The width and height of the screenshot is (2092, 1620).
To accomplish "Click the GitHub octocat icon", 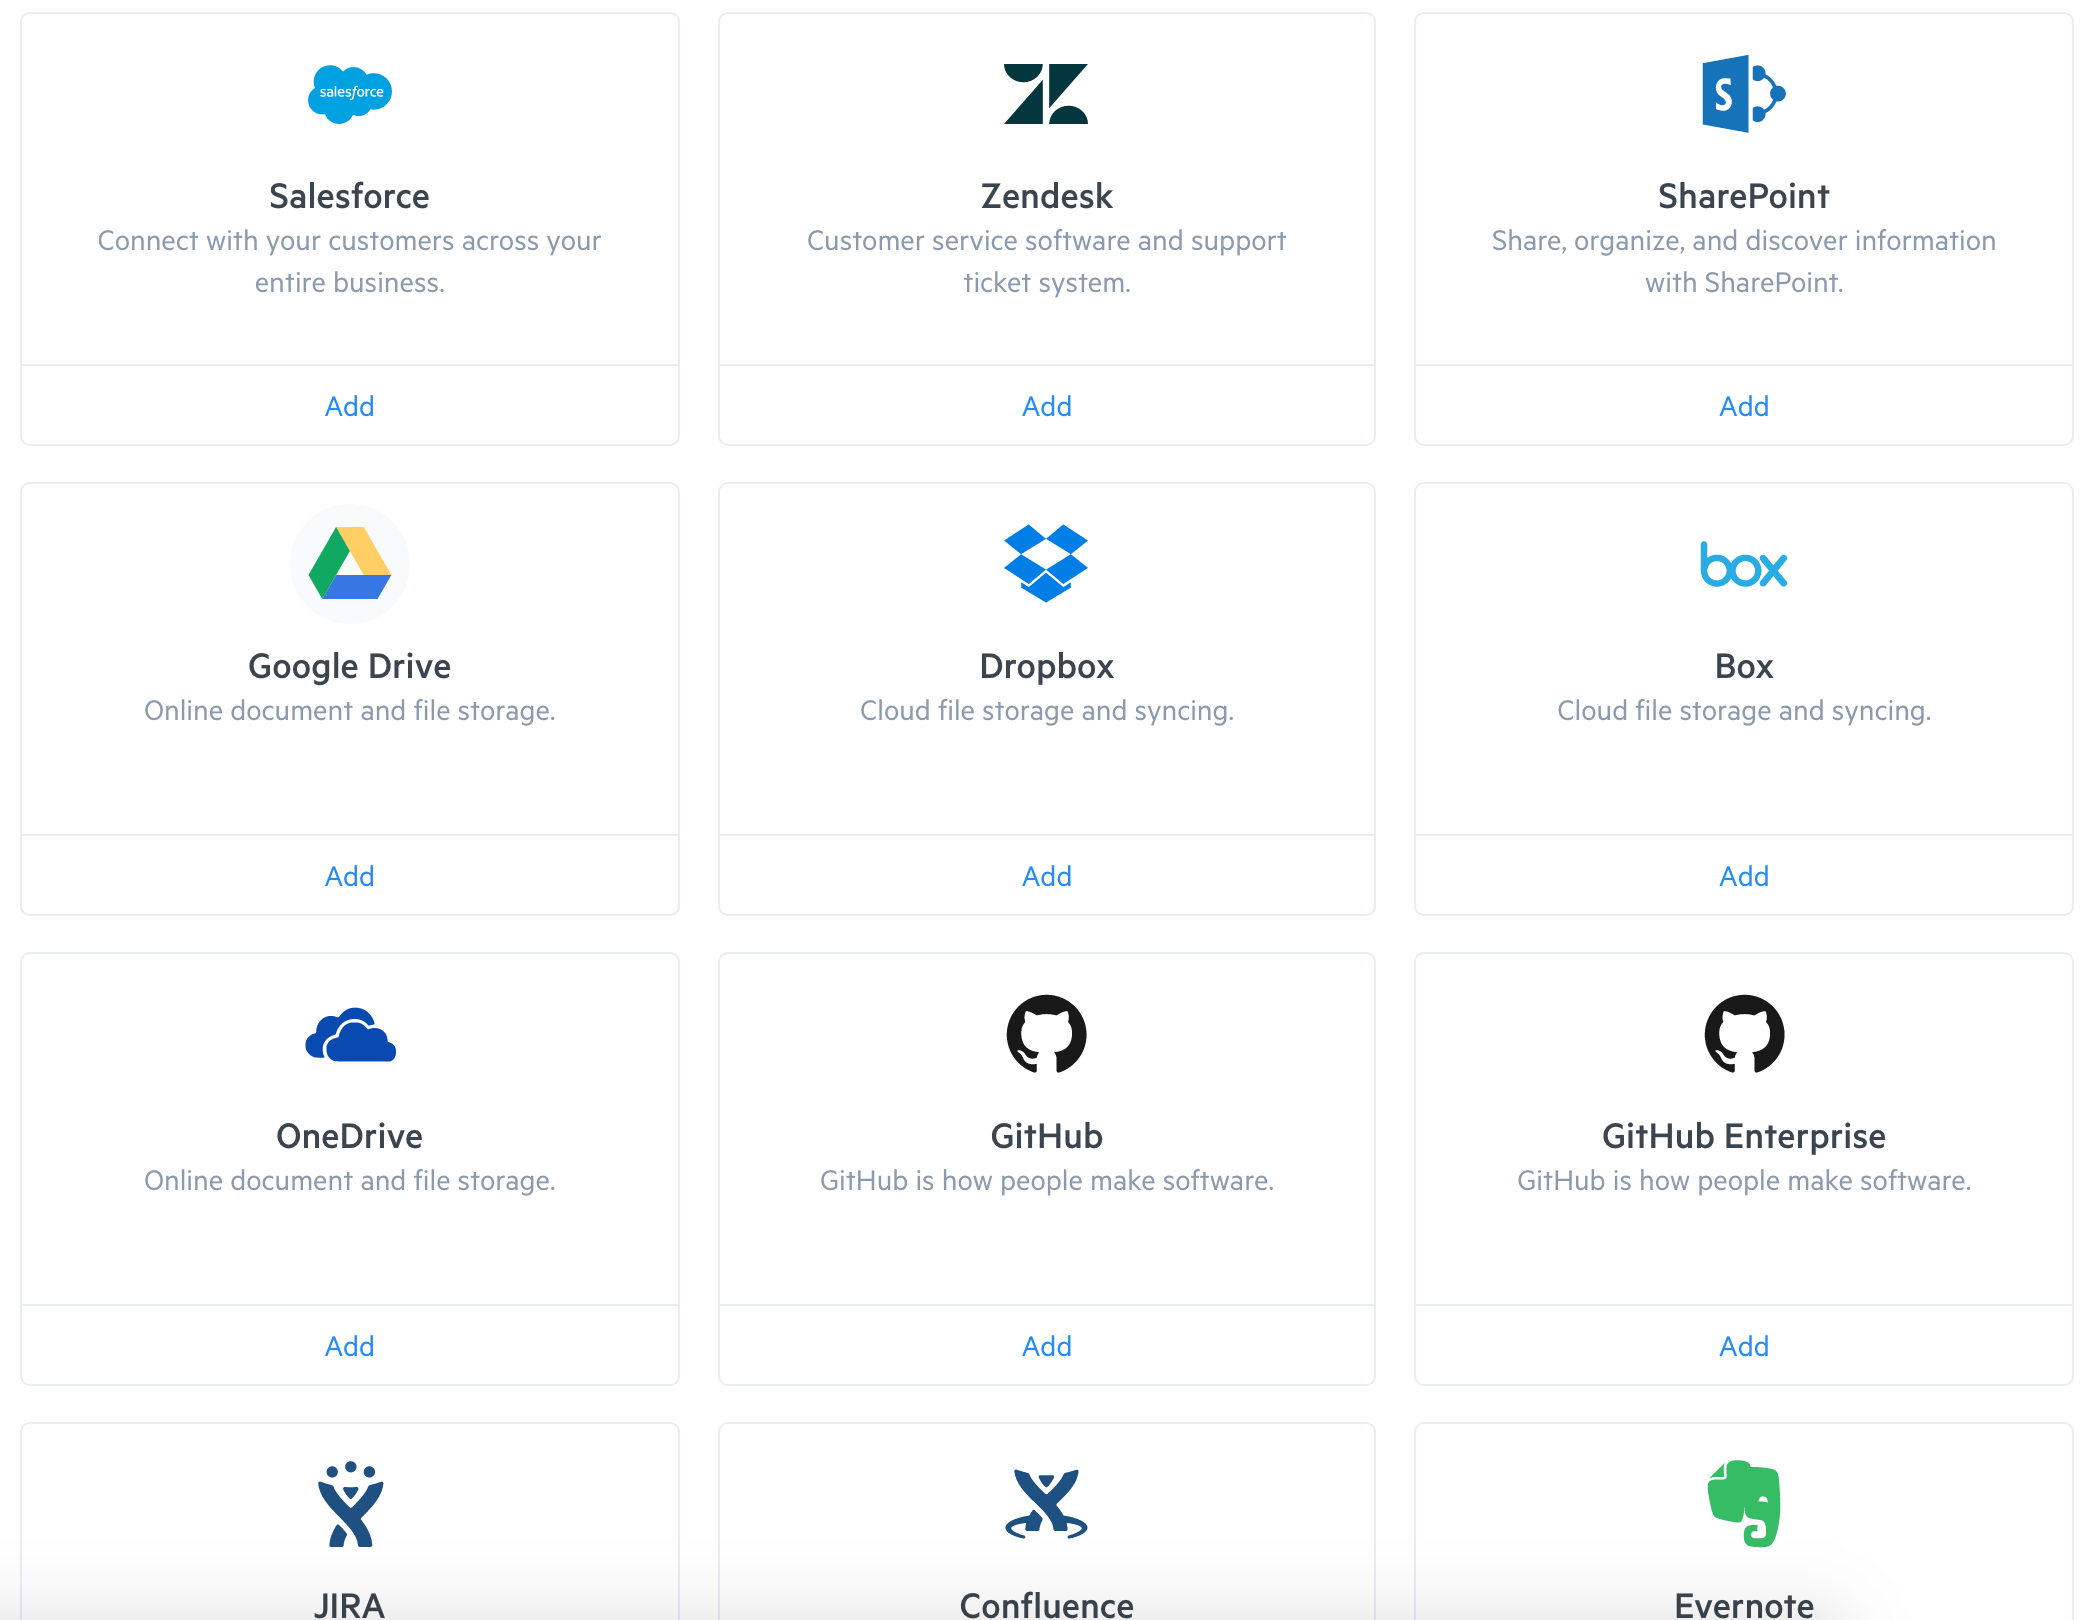I will (1046, 1034).
